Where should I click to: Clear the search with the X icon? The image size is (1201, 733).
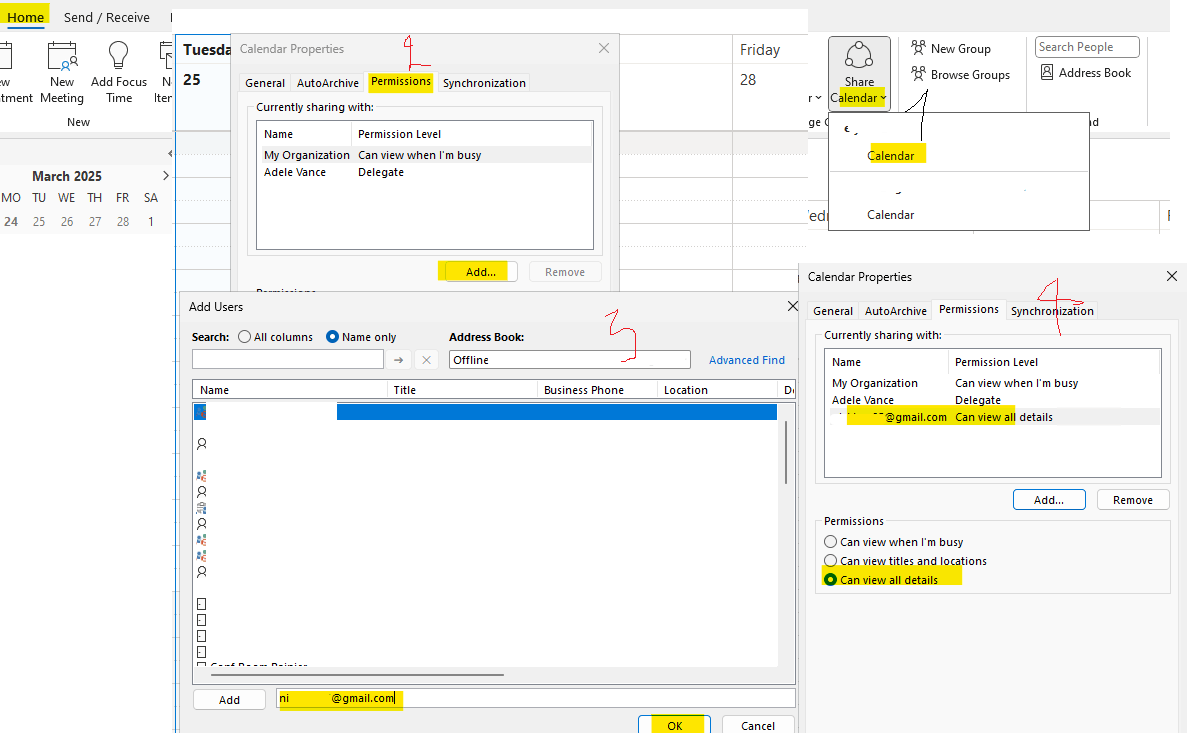coord(424,359)
